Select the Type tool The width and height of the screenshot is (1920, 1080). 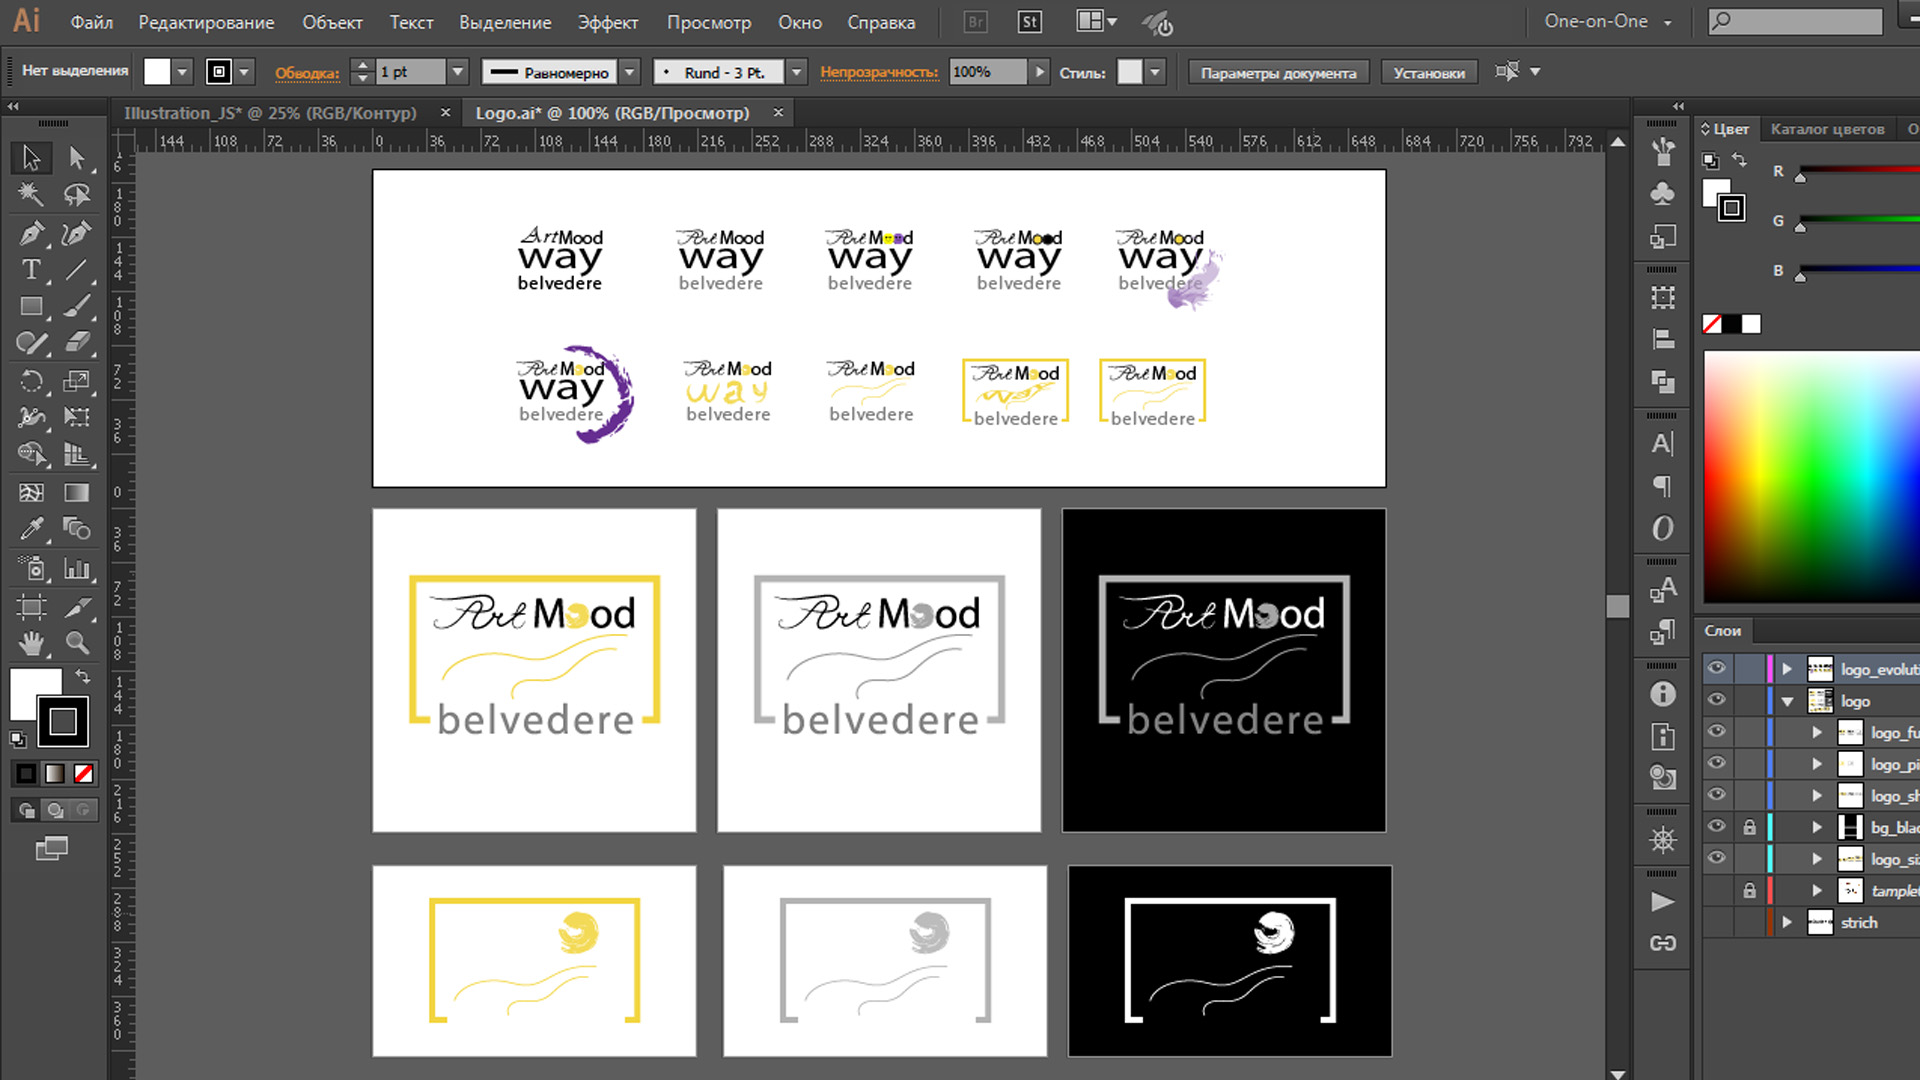coord(31,270)
